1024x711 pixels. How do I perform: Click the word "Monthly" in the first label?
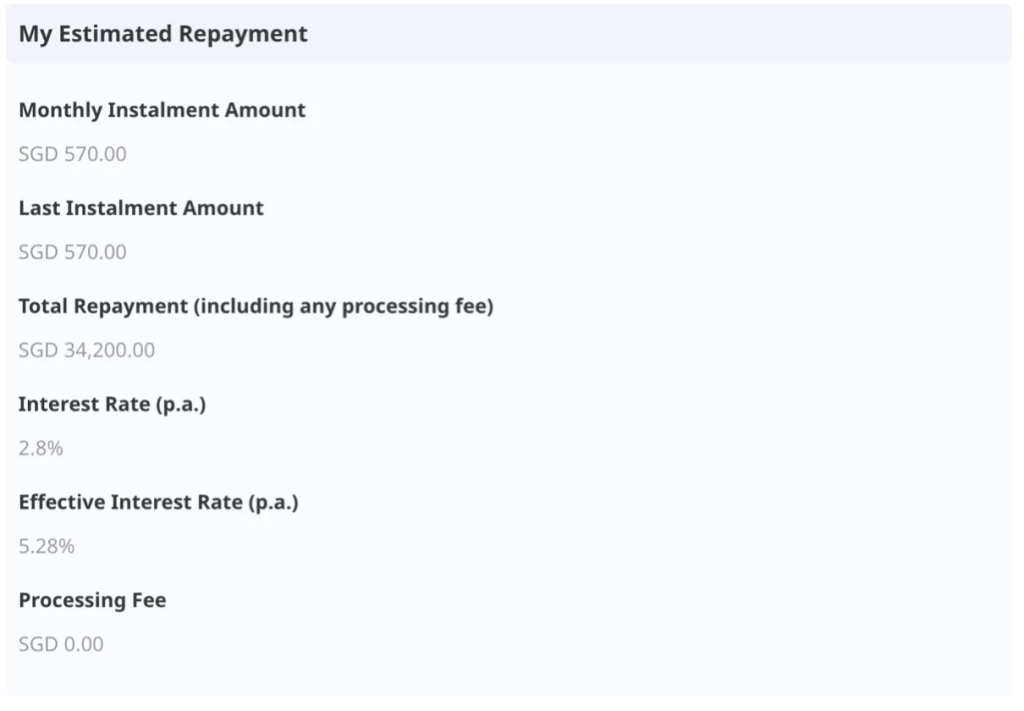tap(60, 110)
